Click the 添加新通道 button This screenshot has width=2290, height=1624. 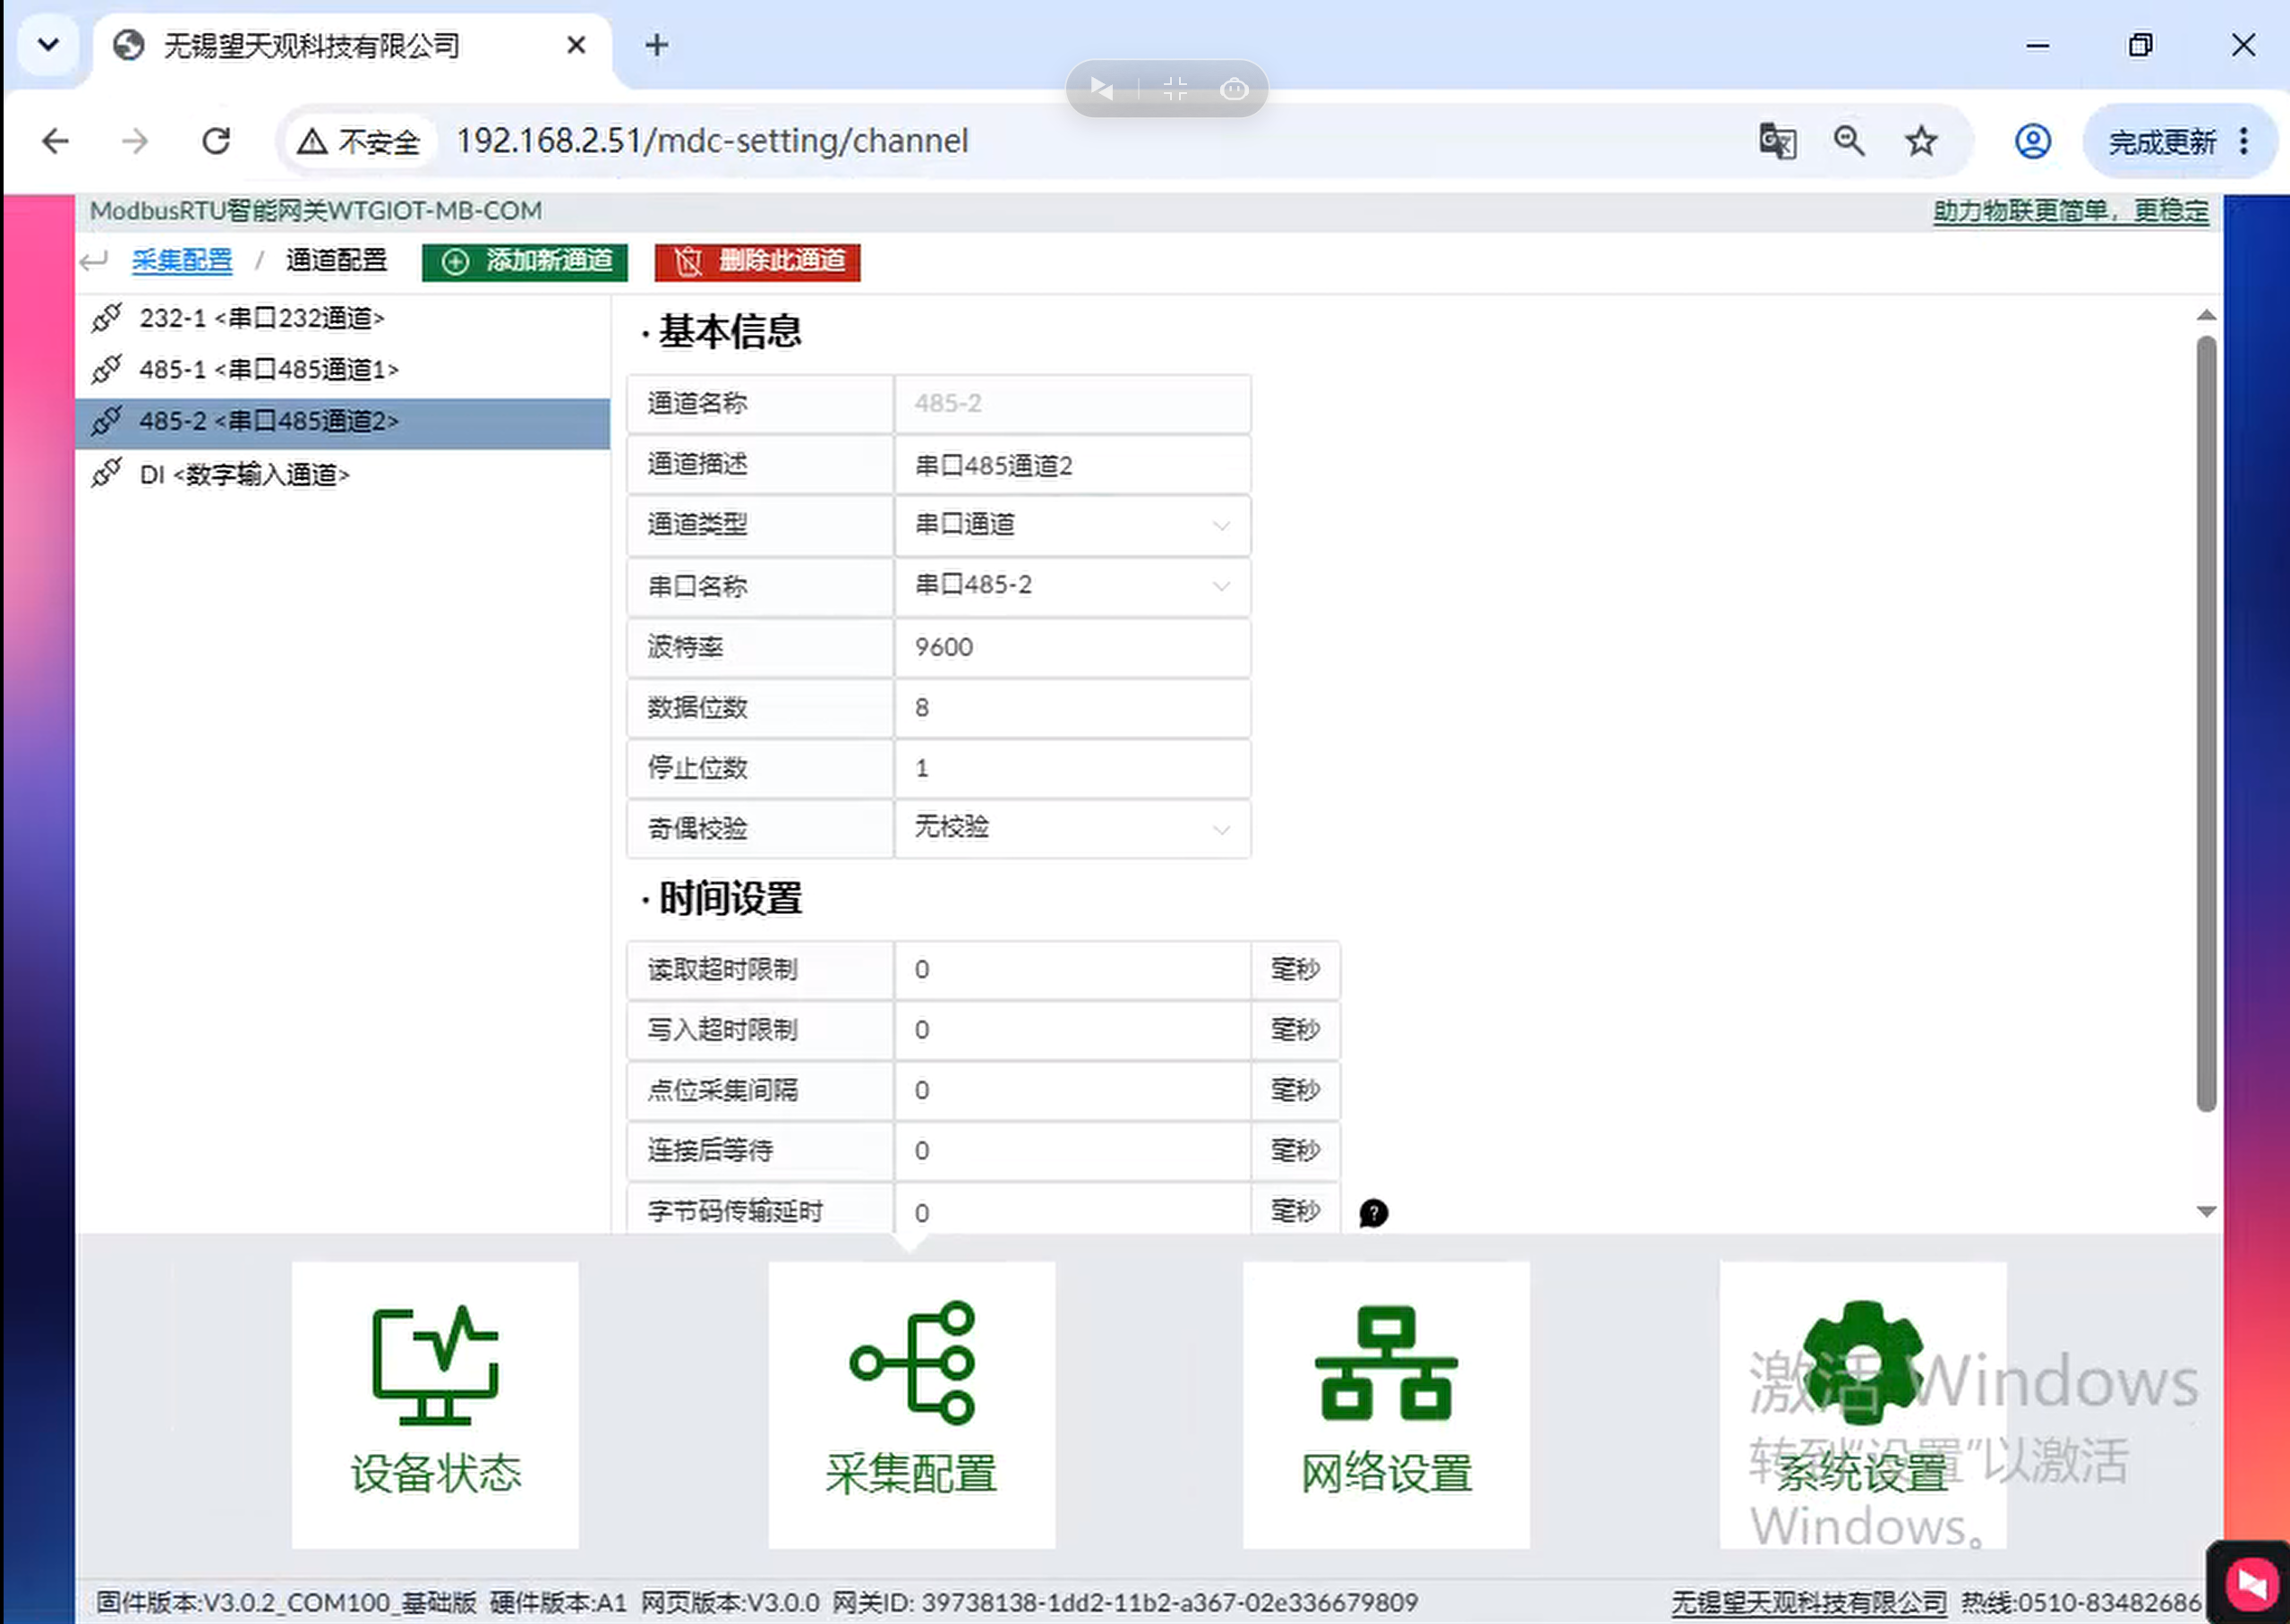[x=524, y=262]
